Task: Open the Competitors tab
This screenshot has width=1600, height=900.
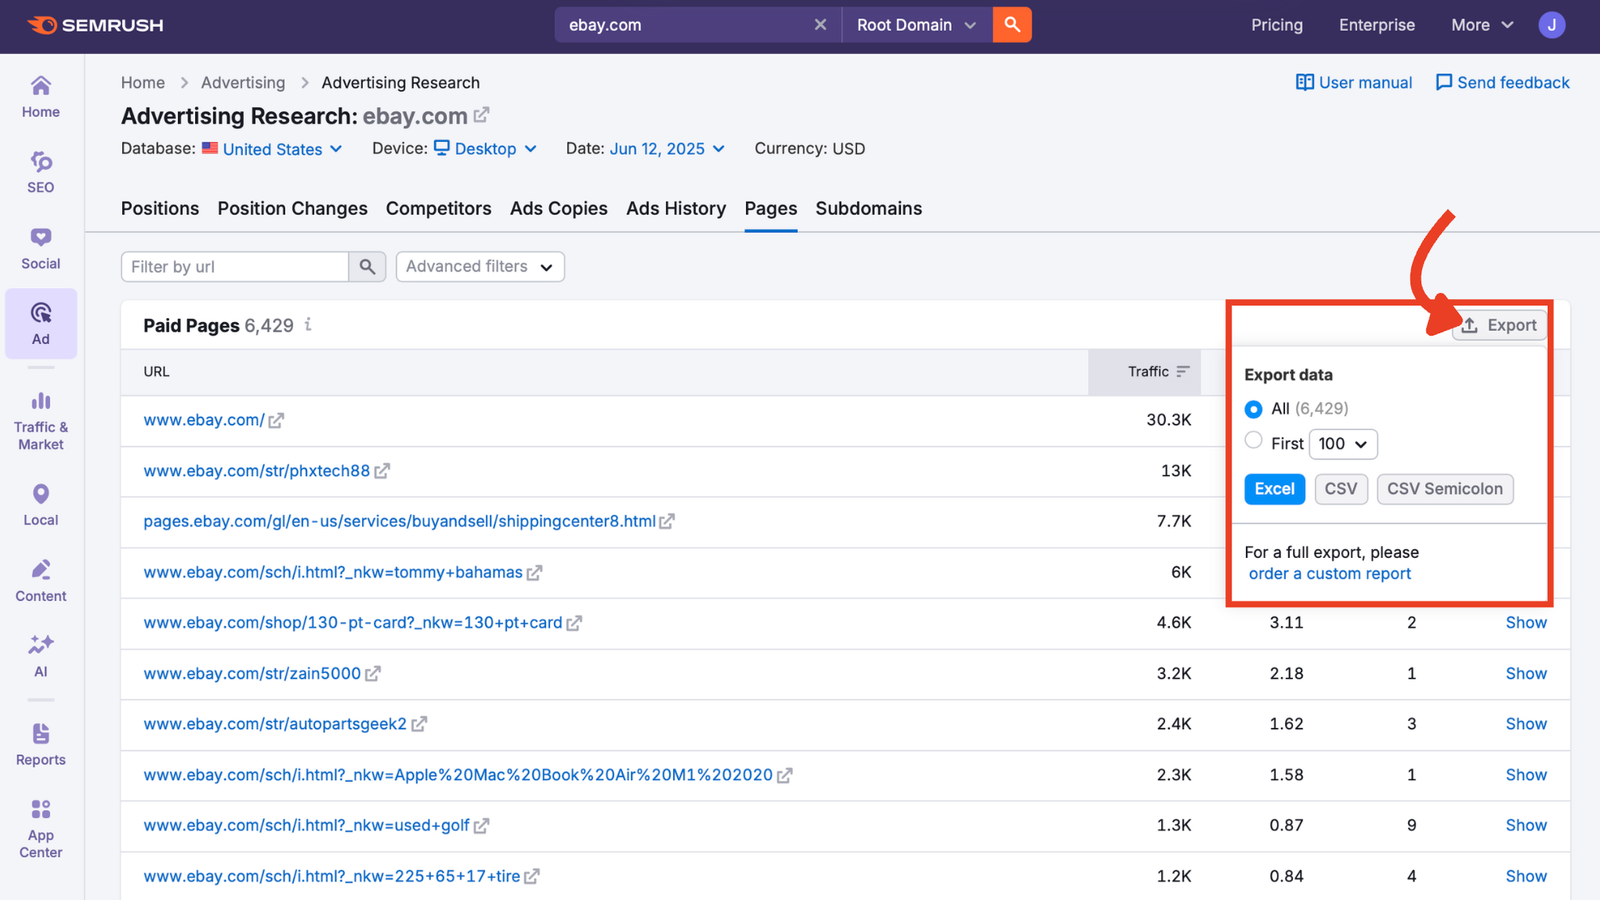Action: [x=438, y=208]
